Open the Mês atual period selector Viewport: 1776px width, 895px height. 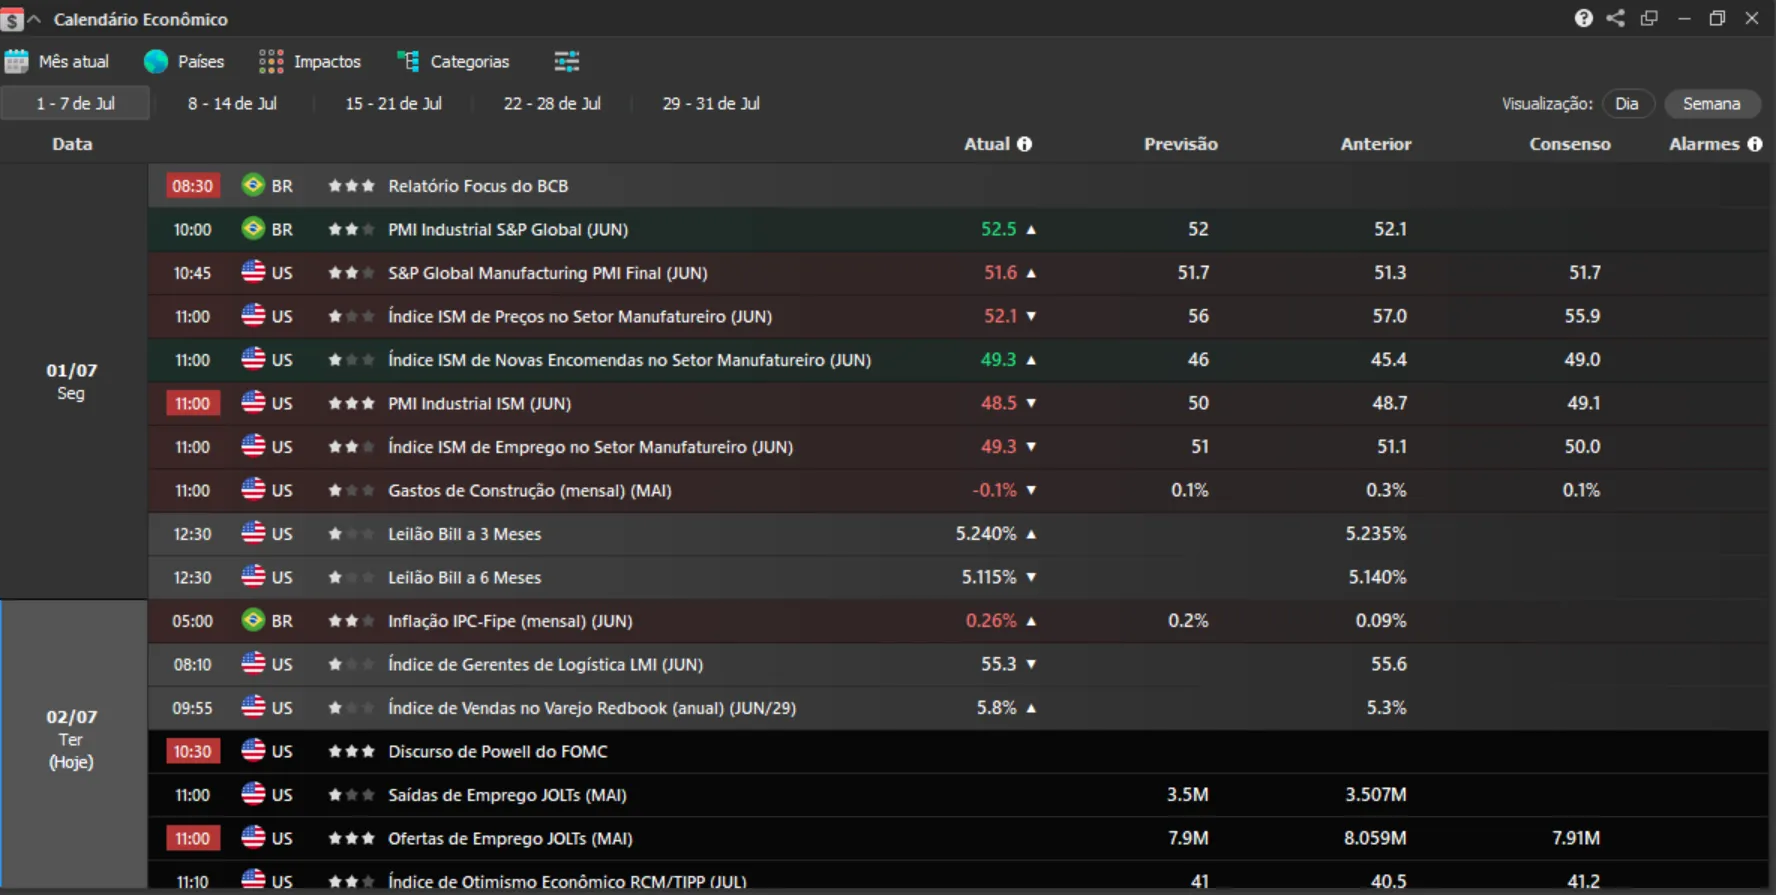click(x=57, y=62)
